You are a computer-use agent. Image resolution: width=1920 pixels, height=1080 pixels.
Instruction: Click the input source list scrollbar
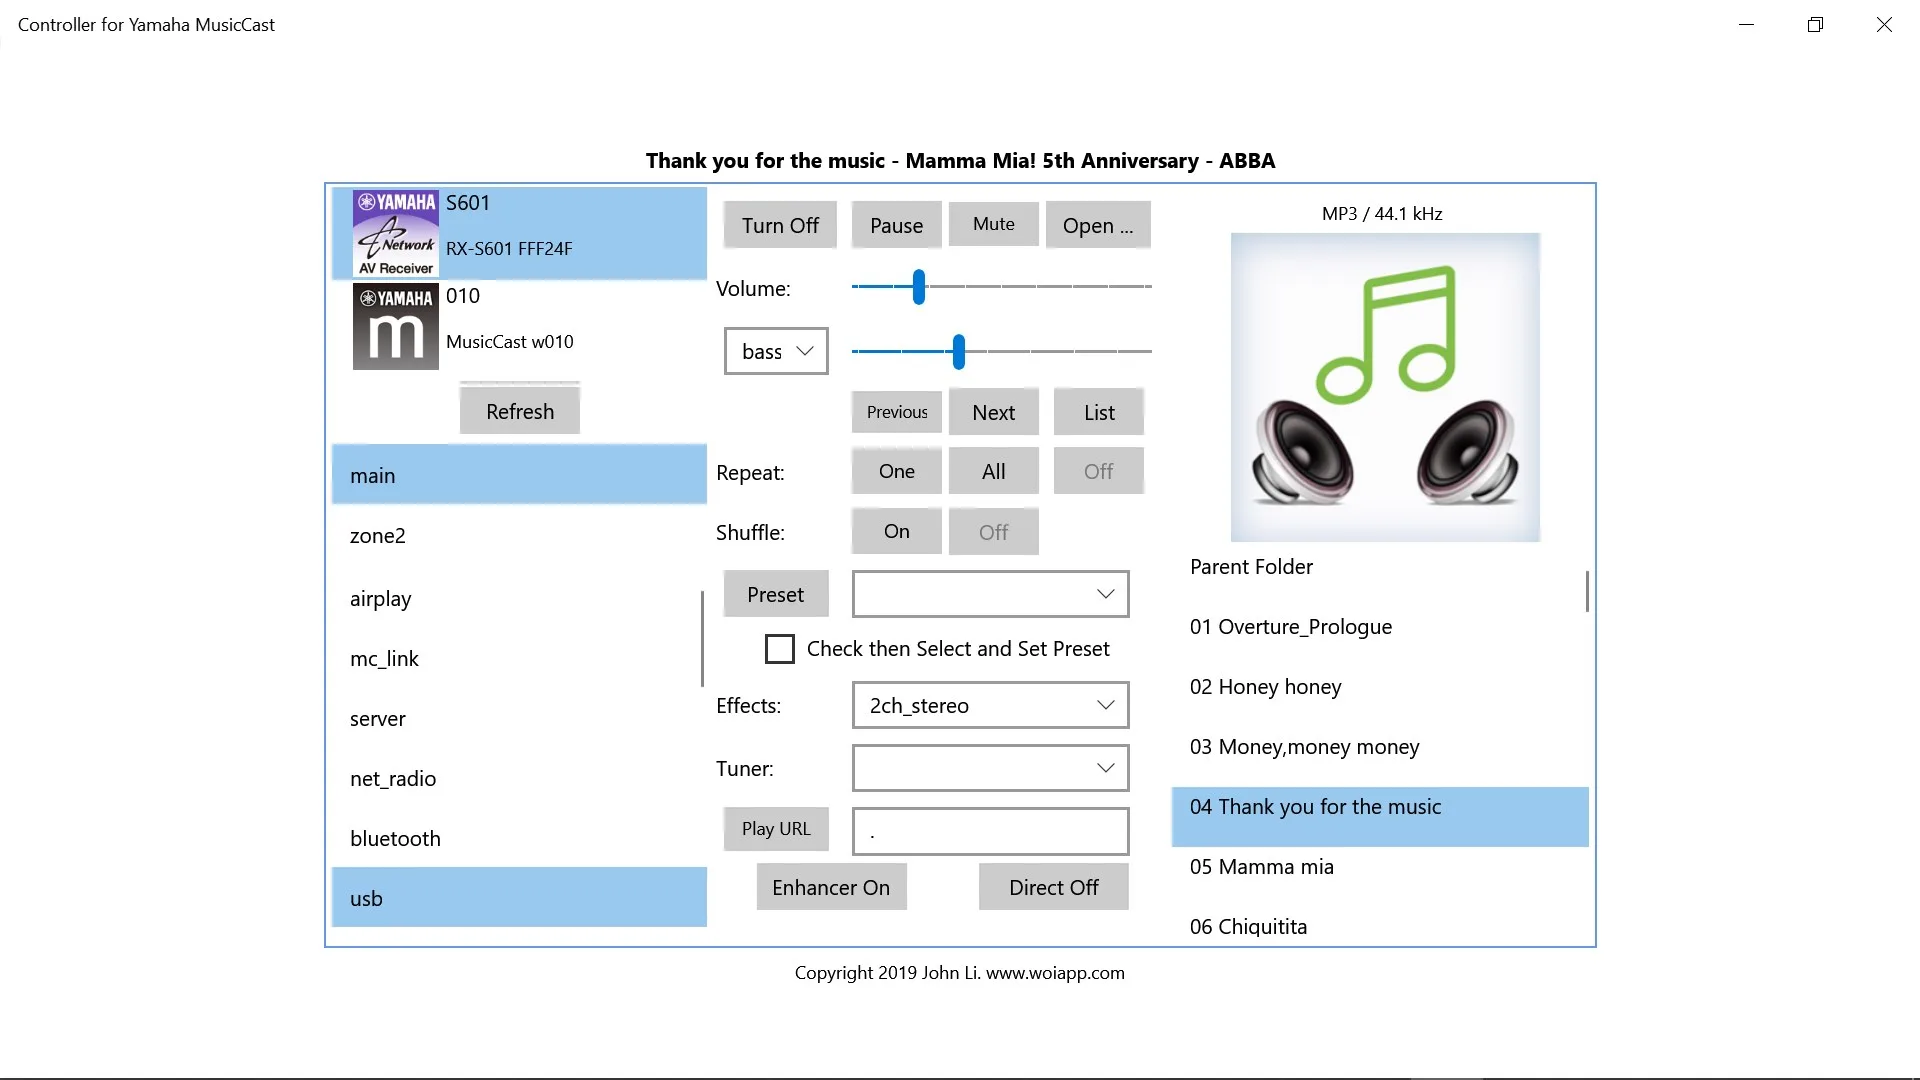click(x=702, y=638)
